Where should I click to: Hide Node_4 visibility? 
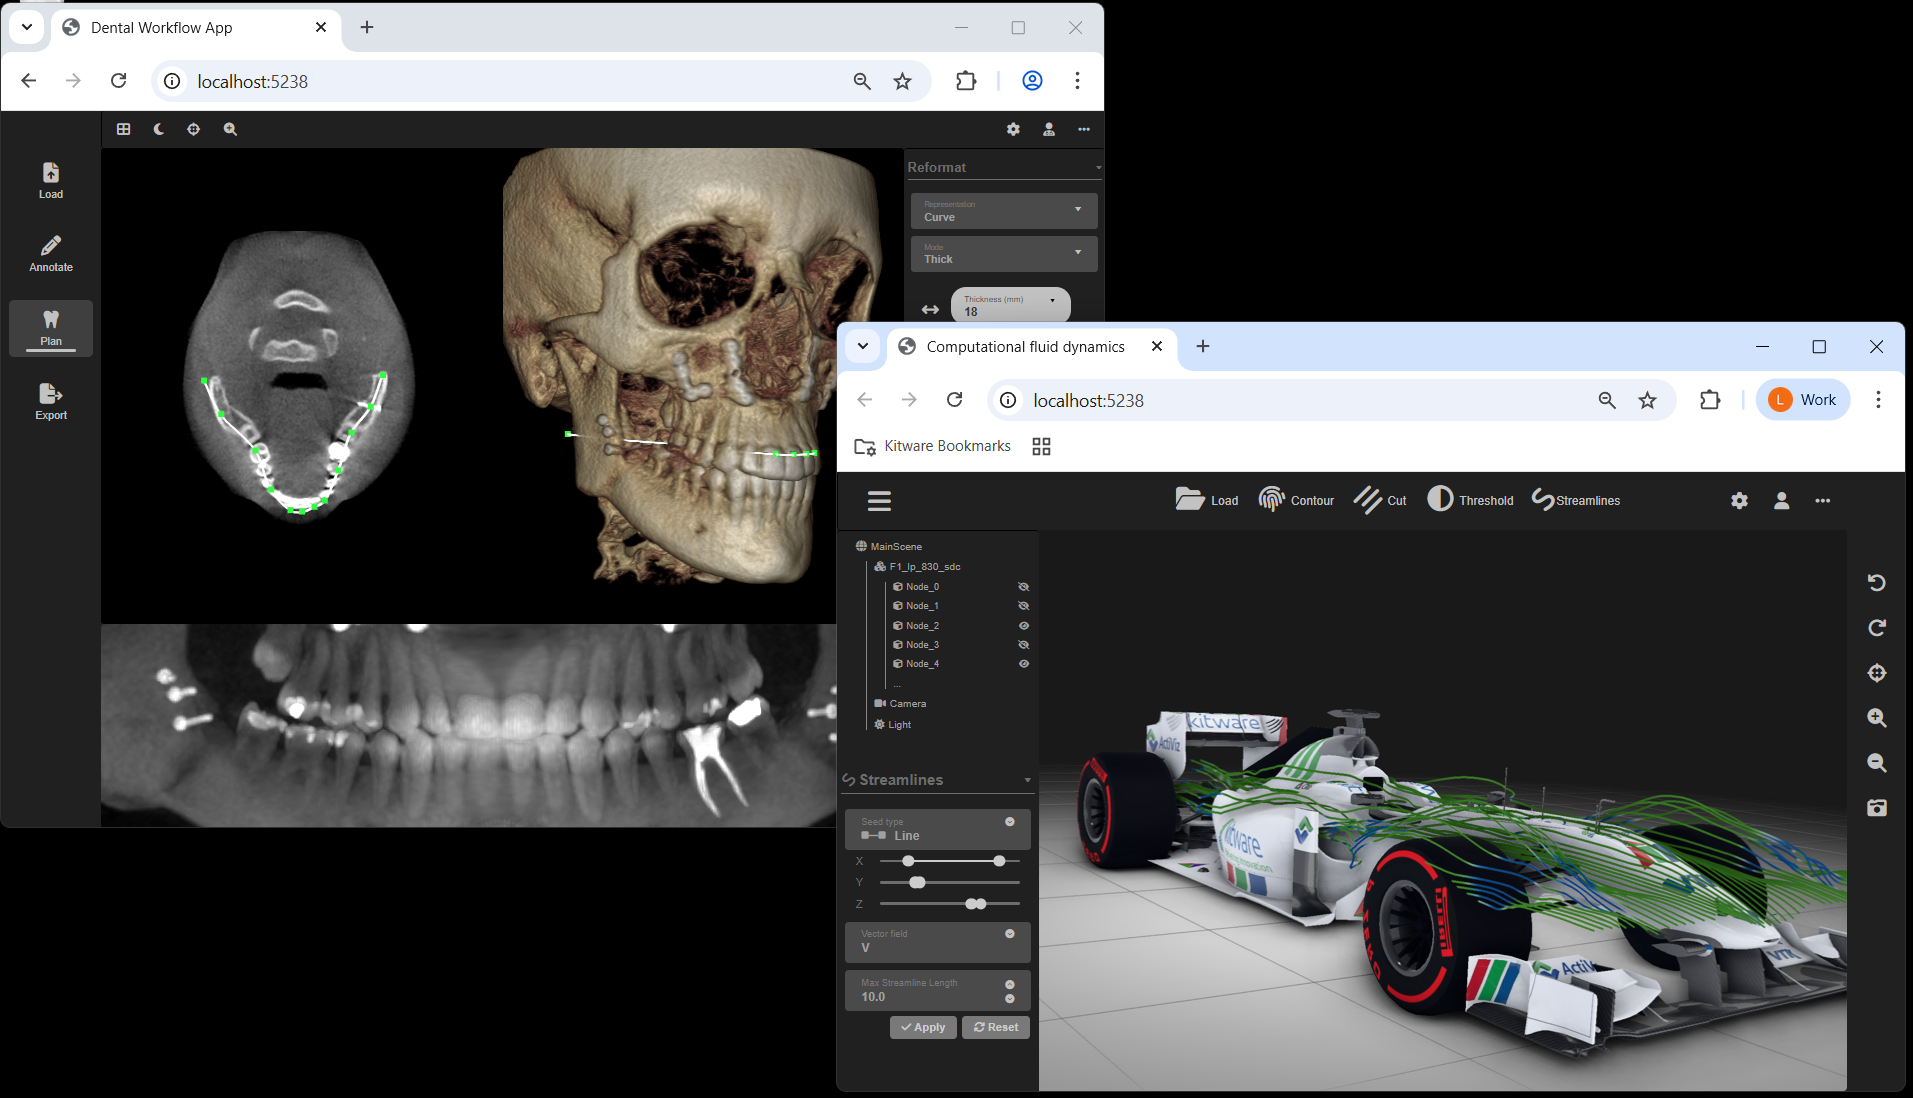(x=1023, y=664)
